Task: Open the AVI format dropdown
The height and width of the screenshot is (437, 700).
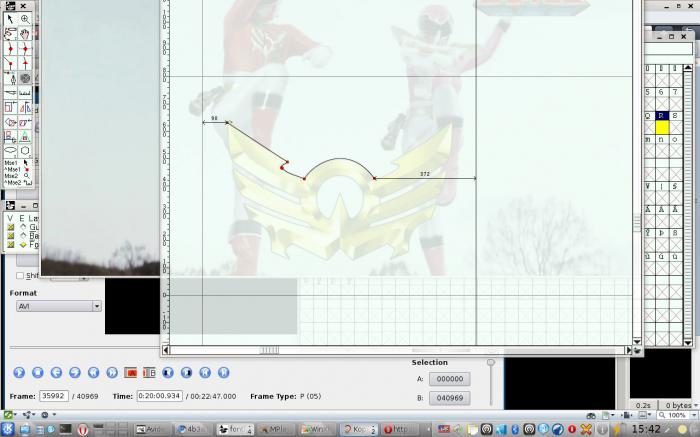Action: click(x=59, y=306)
